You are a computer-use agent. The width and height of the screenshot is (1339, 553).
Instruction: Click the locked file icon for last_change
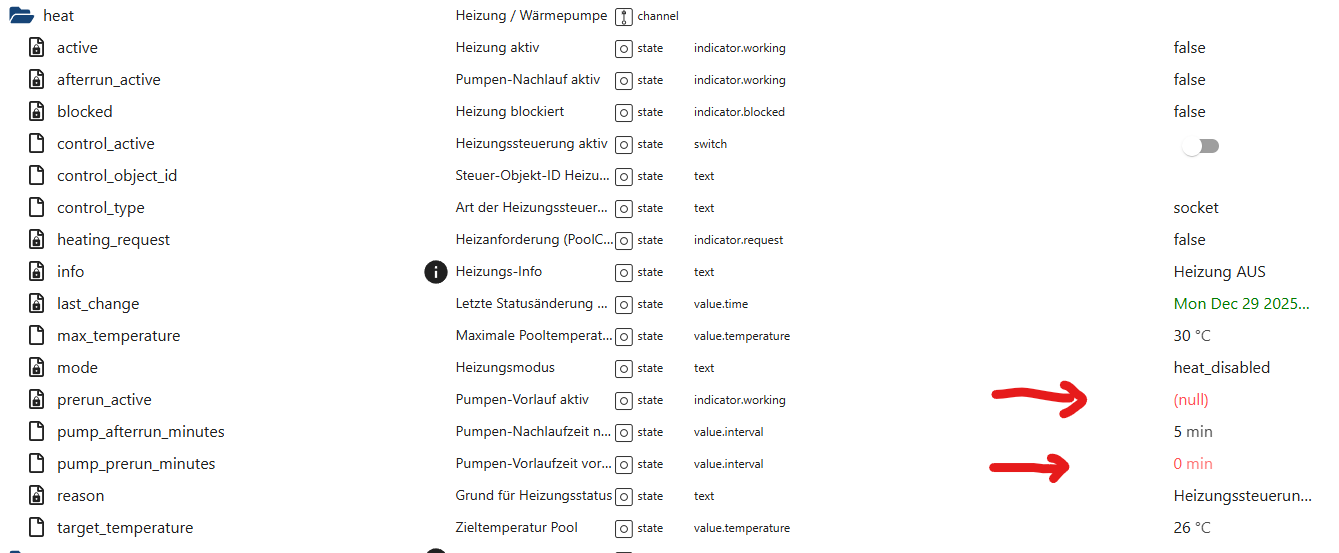(36, 304)
